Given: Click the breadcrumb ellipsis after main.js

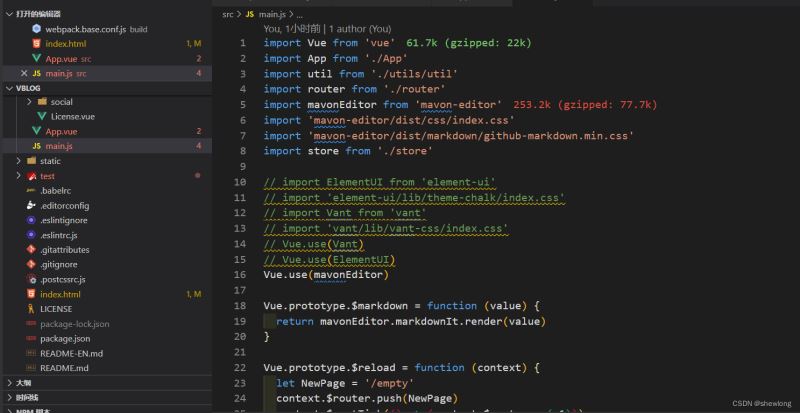Looking at the screenshot, I should (299, 15).
